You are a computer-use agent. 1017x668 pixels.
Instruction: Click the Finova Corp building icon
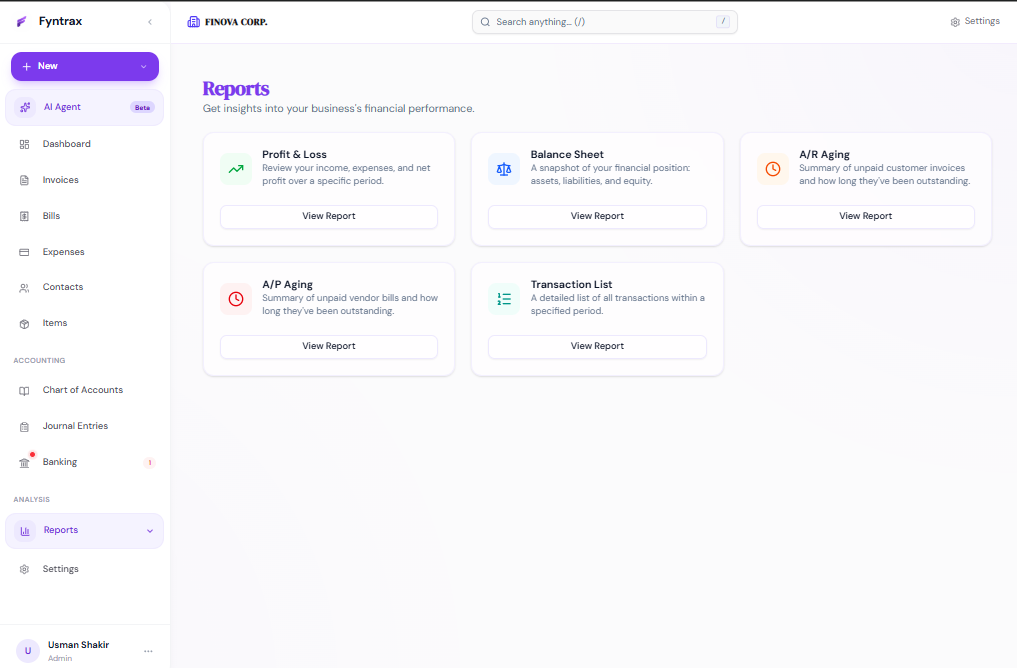click(x=193, y=22)
